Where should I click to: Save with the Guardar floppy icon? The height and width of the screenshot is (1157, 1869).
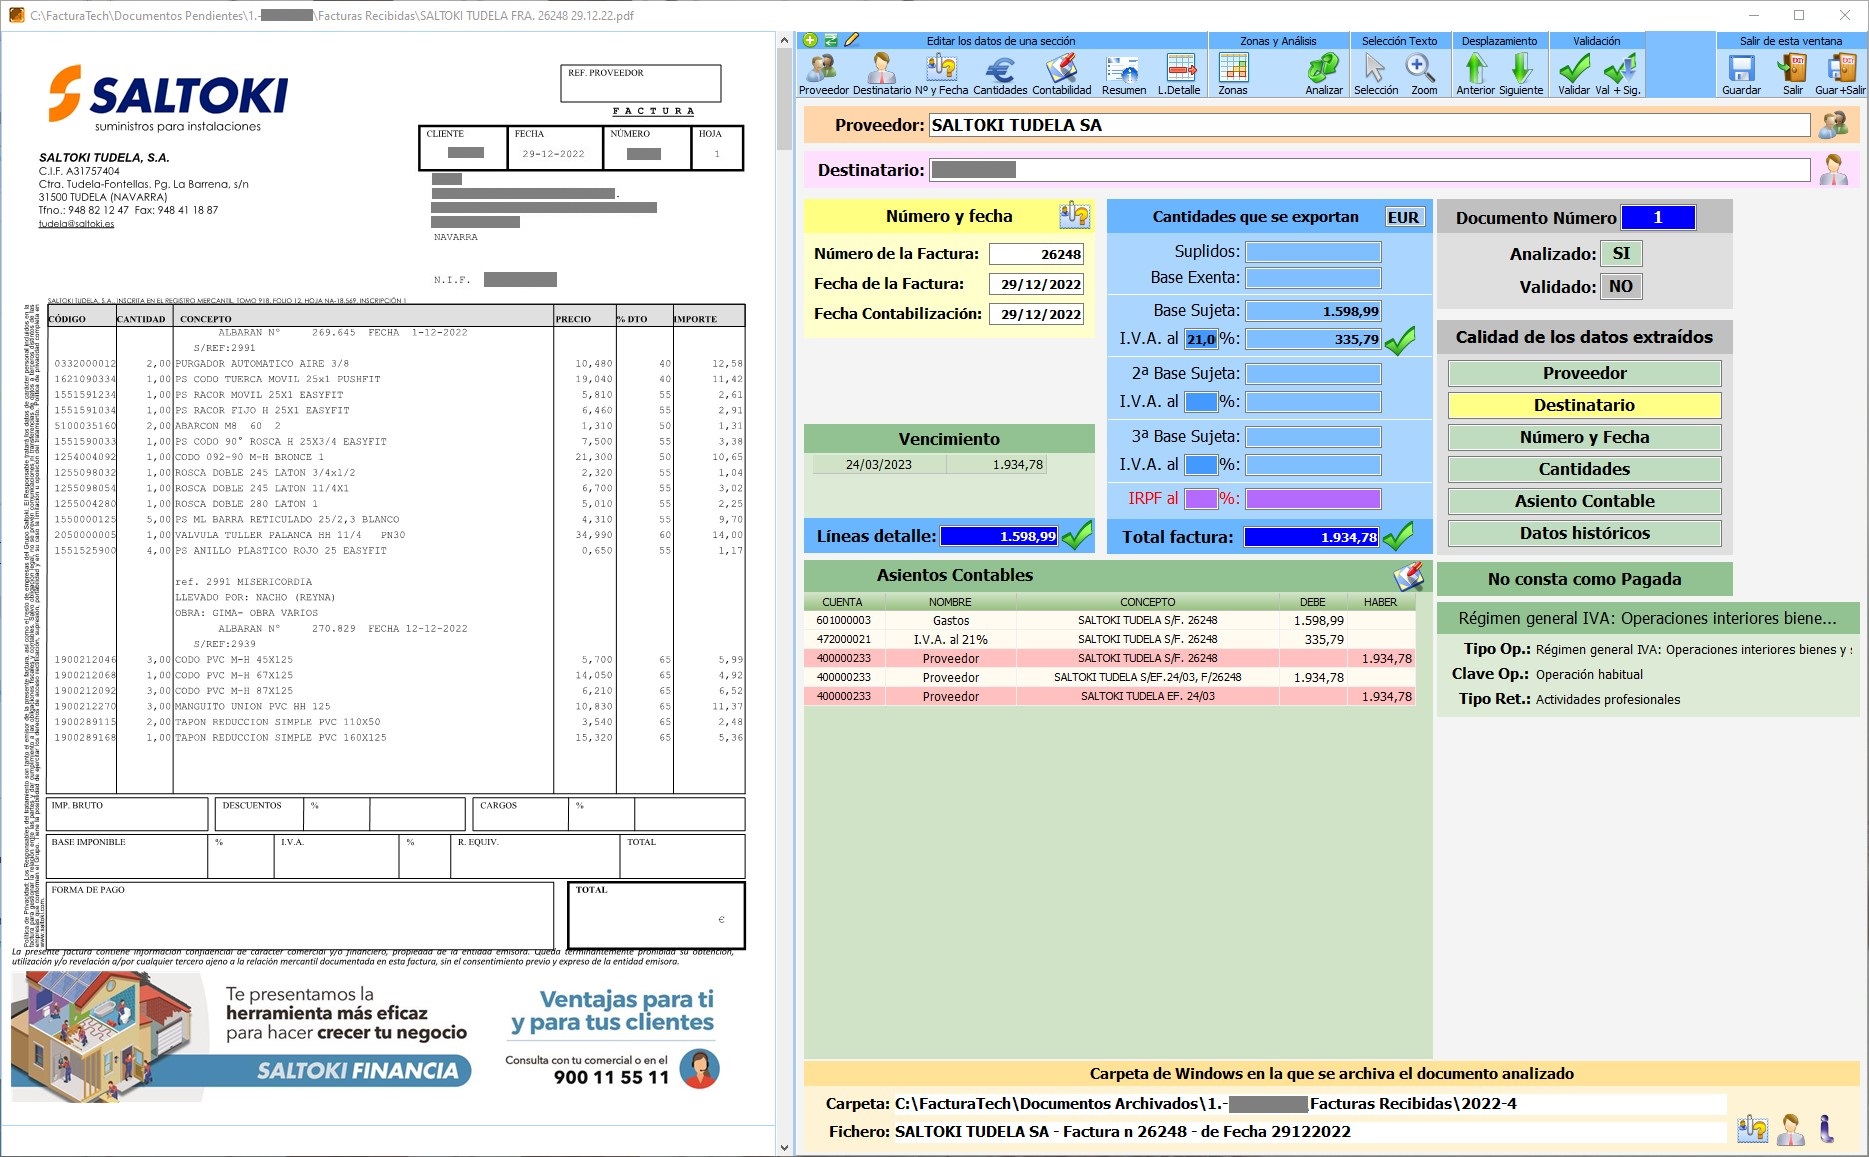click(x=1741, y=74)
